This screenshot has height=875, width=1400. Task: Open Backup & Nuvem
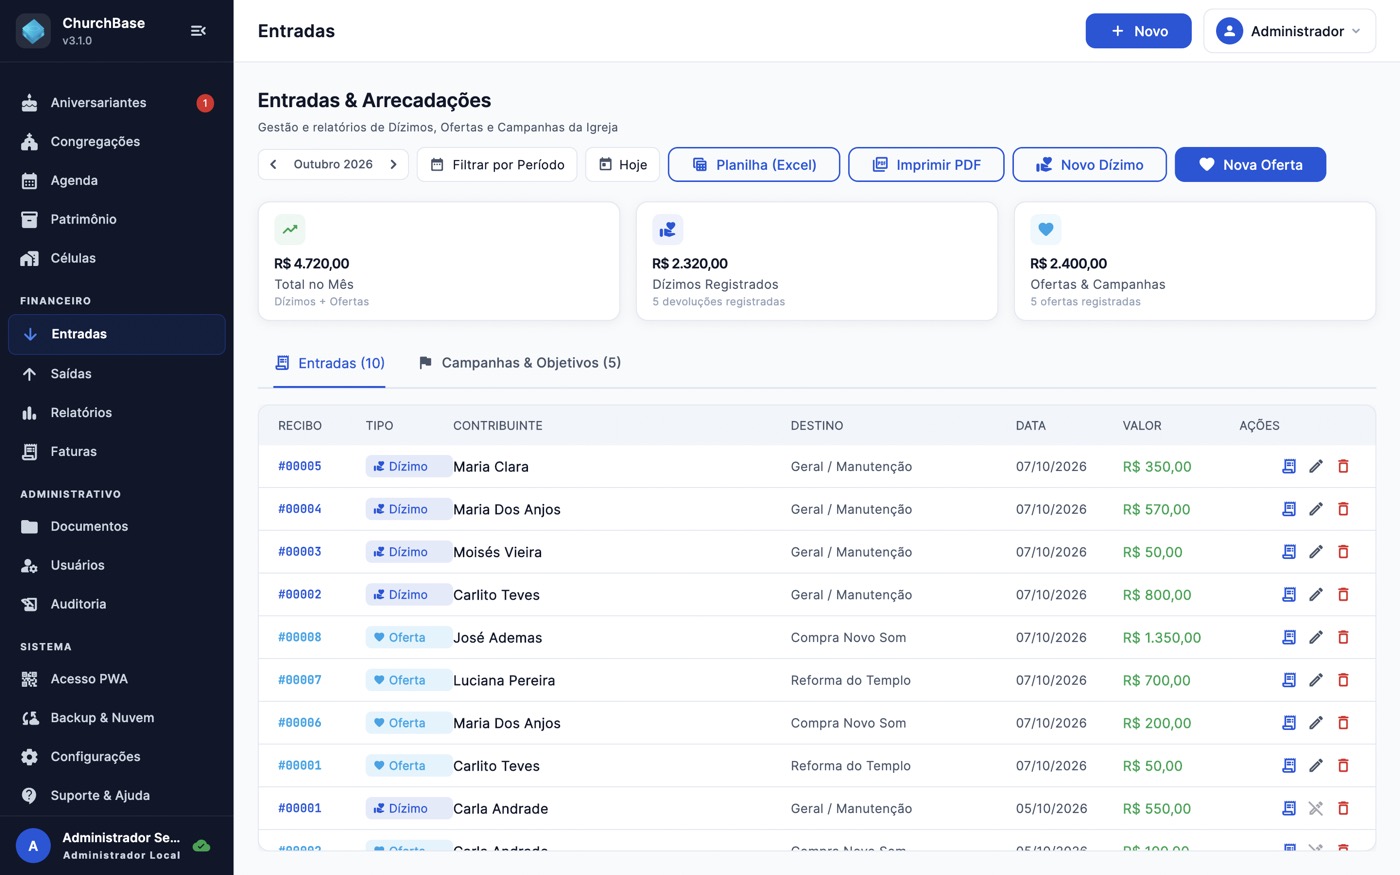click(117, 718)
